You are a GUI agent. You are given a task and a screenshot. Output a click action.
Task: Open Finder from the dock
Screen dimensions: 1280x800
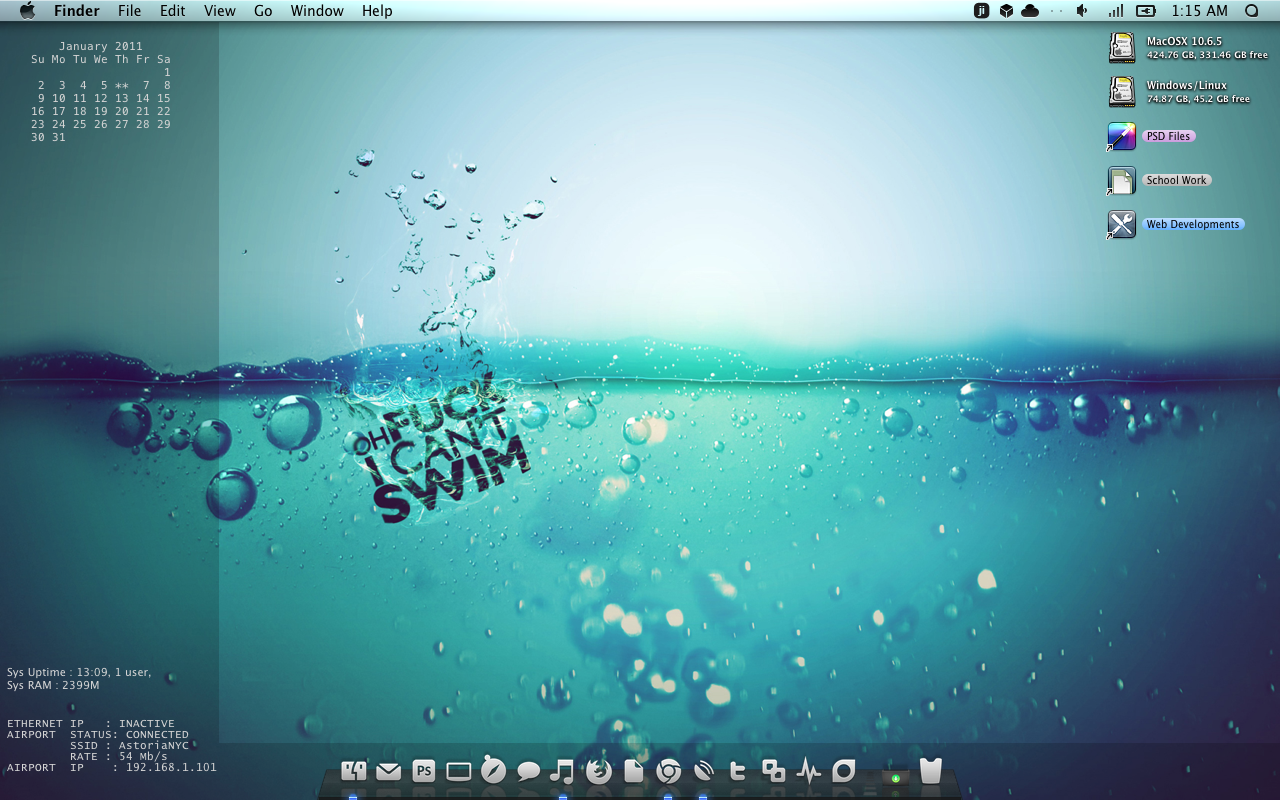[353, 771]
